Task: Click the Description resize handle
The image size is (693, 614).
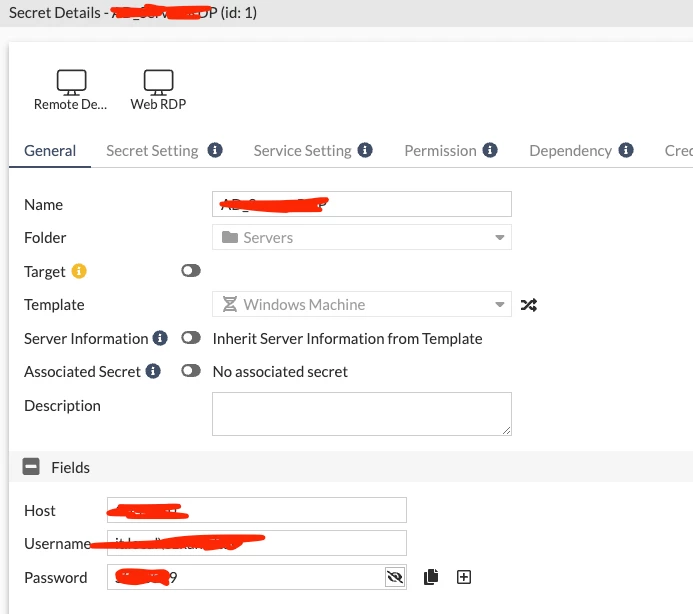Action: 506,430
